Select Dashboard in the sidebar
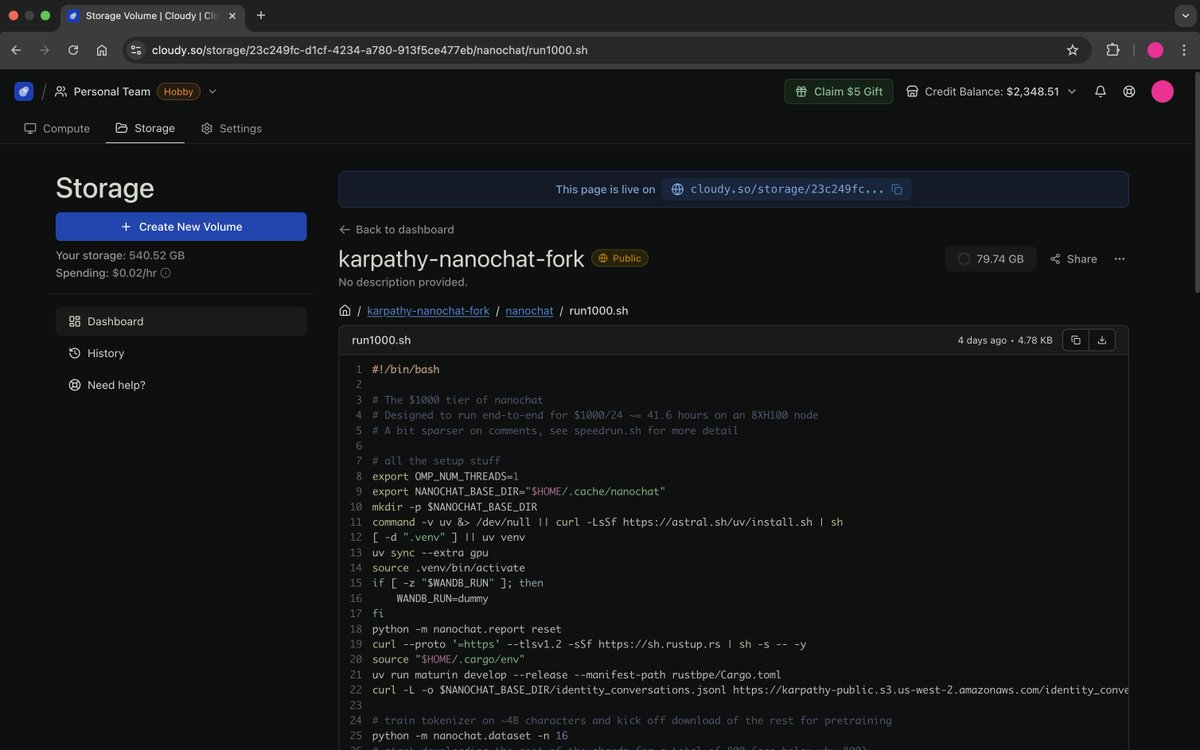Viewport: 1200px width, 750px height. pos(181,321)
